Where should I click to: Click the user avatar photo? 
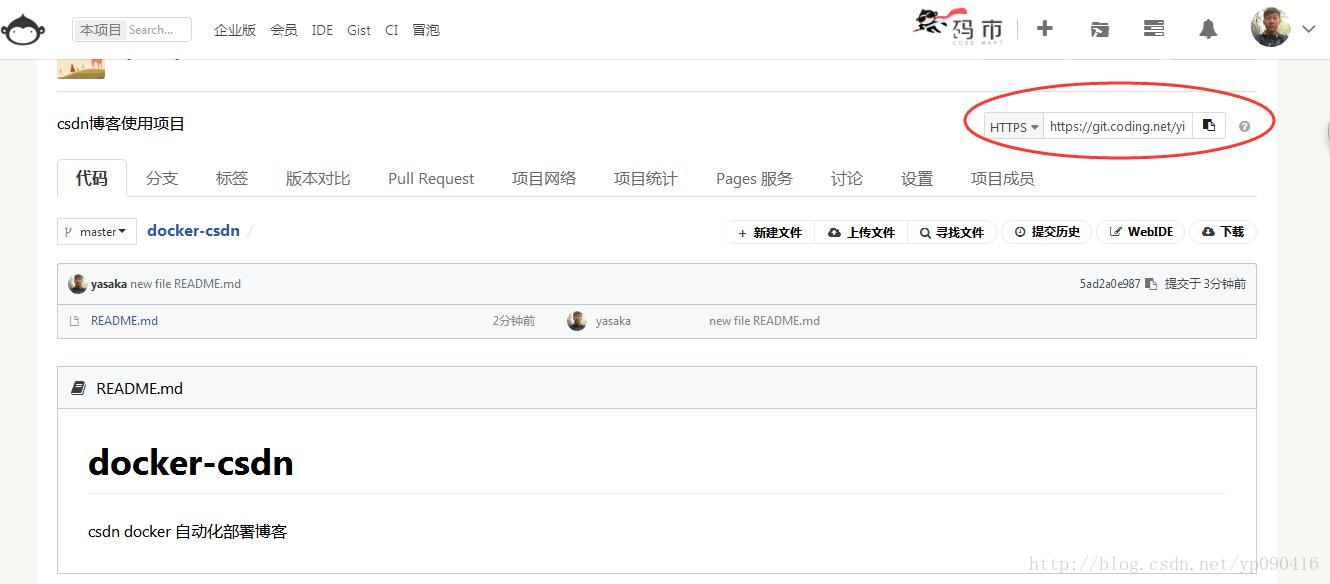point(1271,28)
